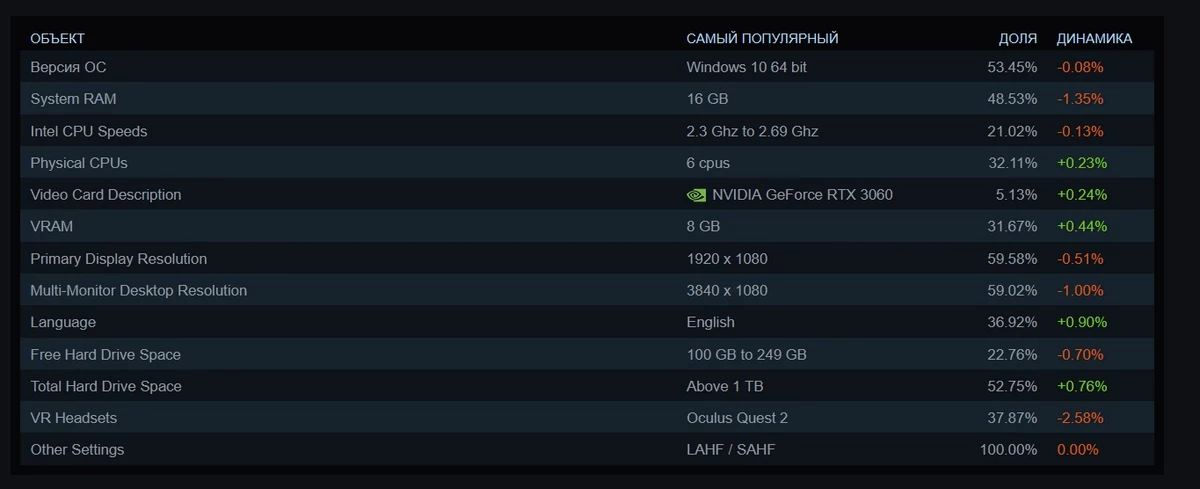Select the VRAM row

[x=587, y=227]
